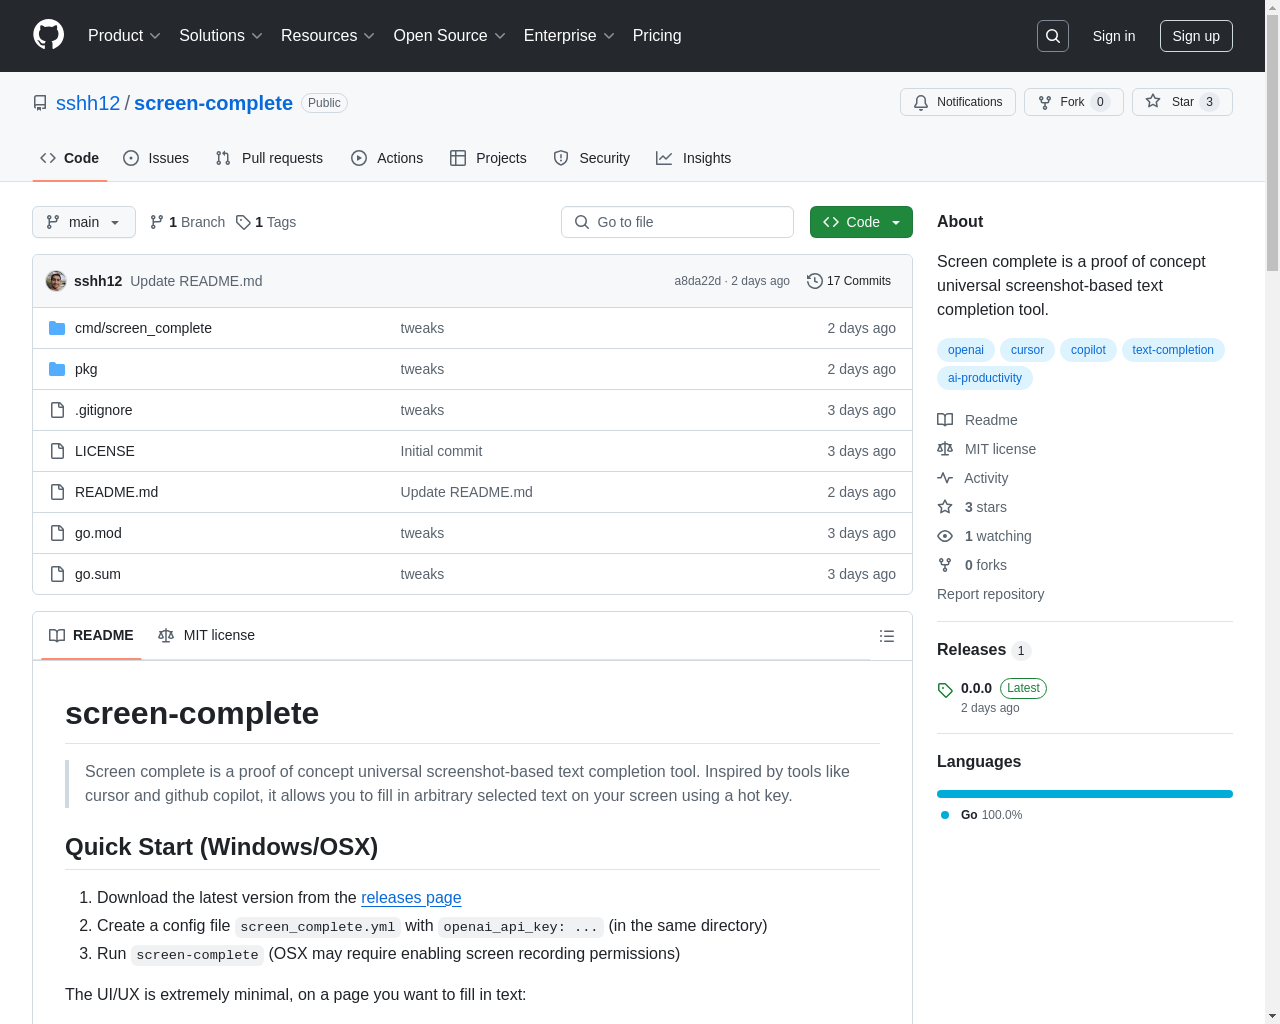This screenshot has width=1280, height=1024.
Task: Open the green Code dropdown button
Action: [x=861, y=222]
